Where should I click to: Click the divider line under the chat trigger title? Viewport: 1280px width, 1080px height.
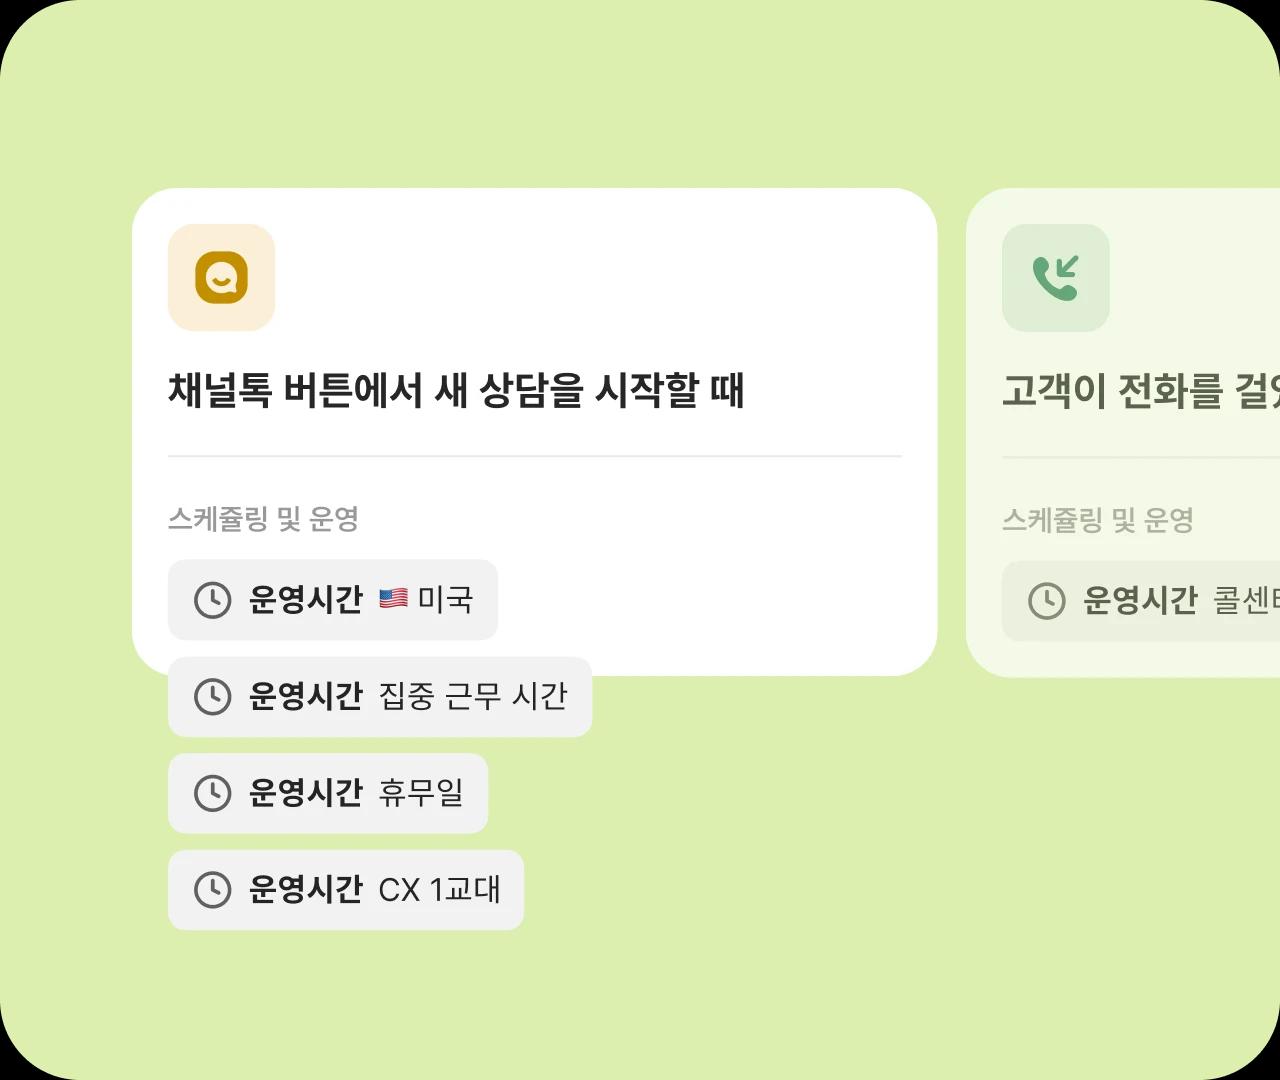(534, 456)
